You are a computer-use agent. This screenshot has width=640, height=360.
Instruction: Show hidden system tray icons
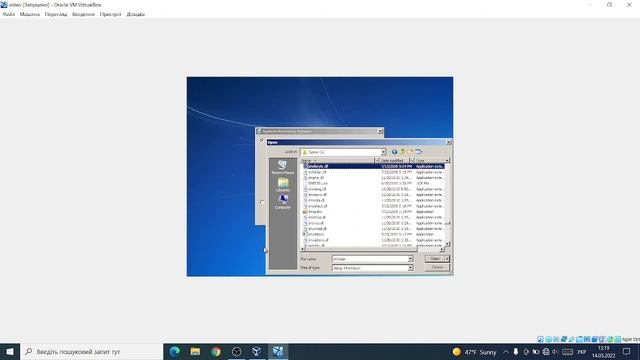click(506, 352)
